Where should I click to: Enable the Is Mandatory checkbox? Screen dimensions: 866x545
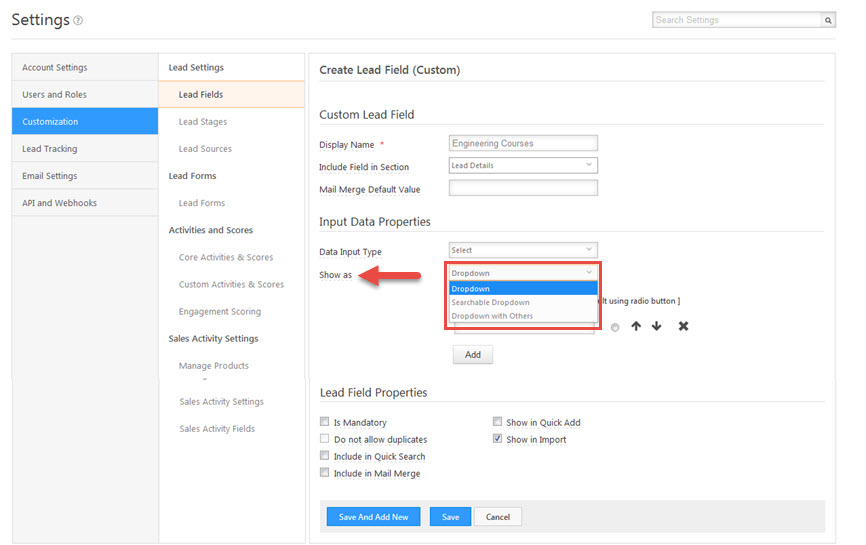(324, 423)
